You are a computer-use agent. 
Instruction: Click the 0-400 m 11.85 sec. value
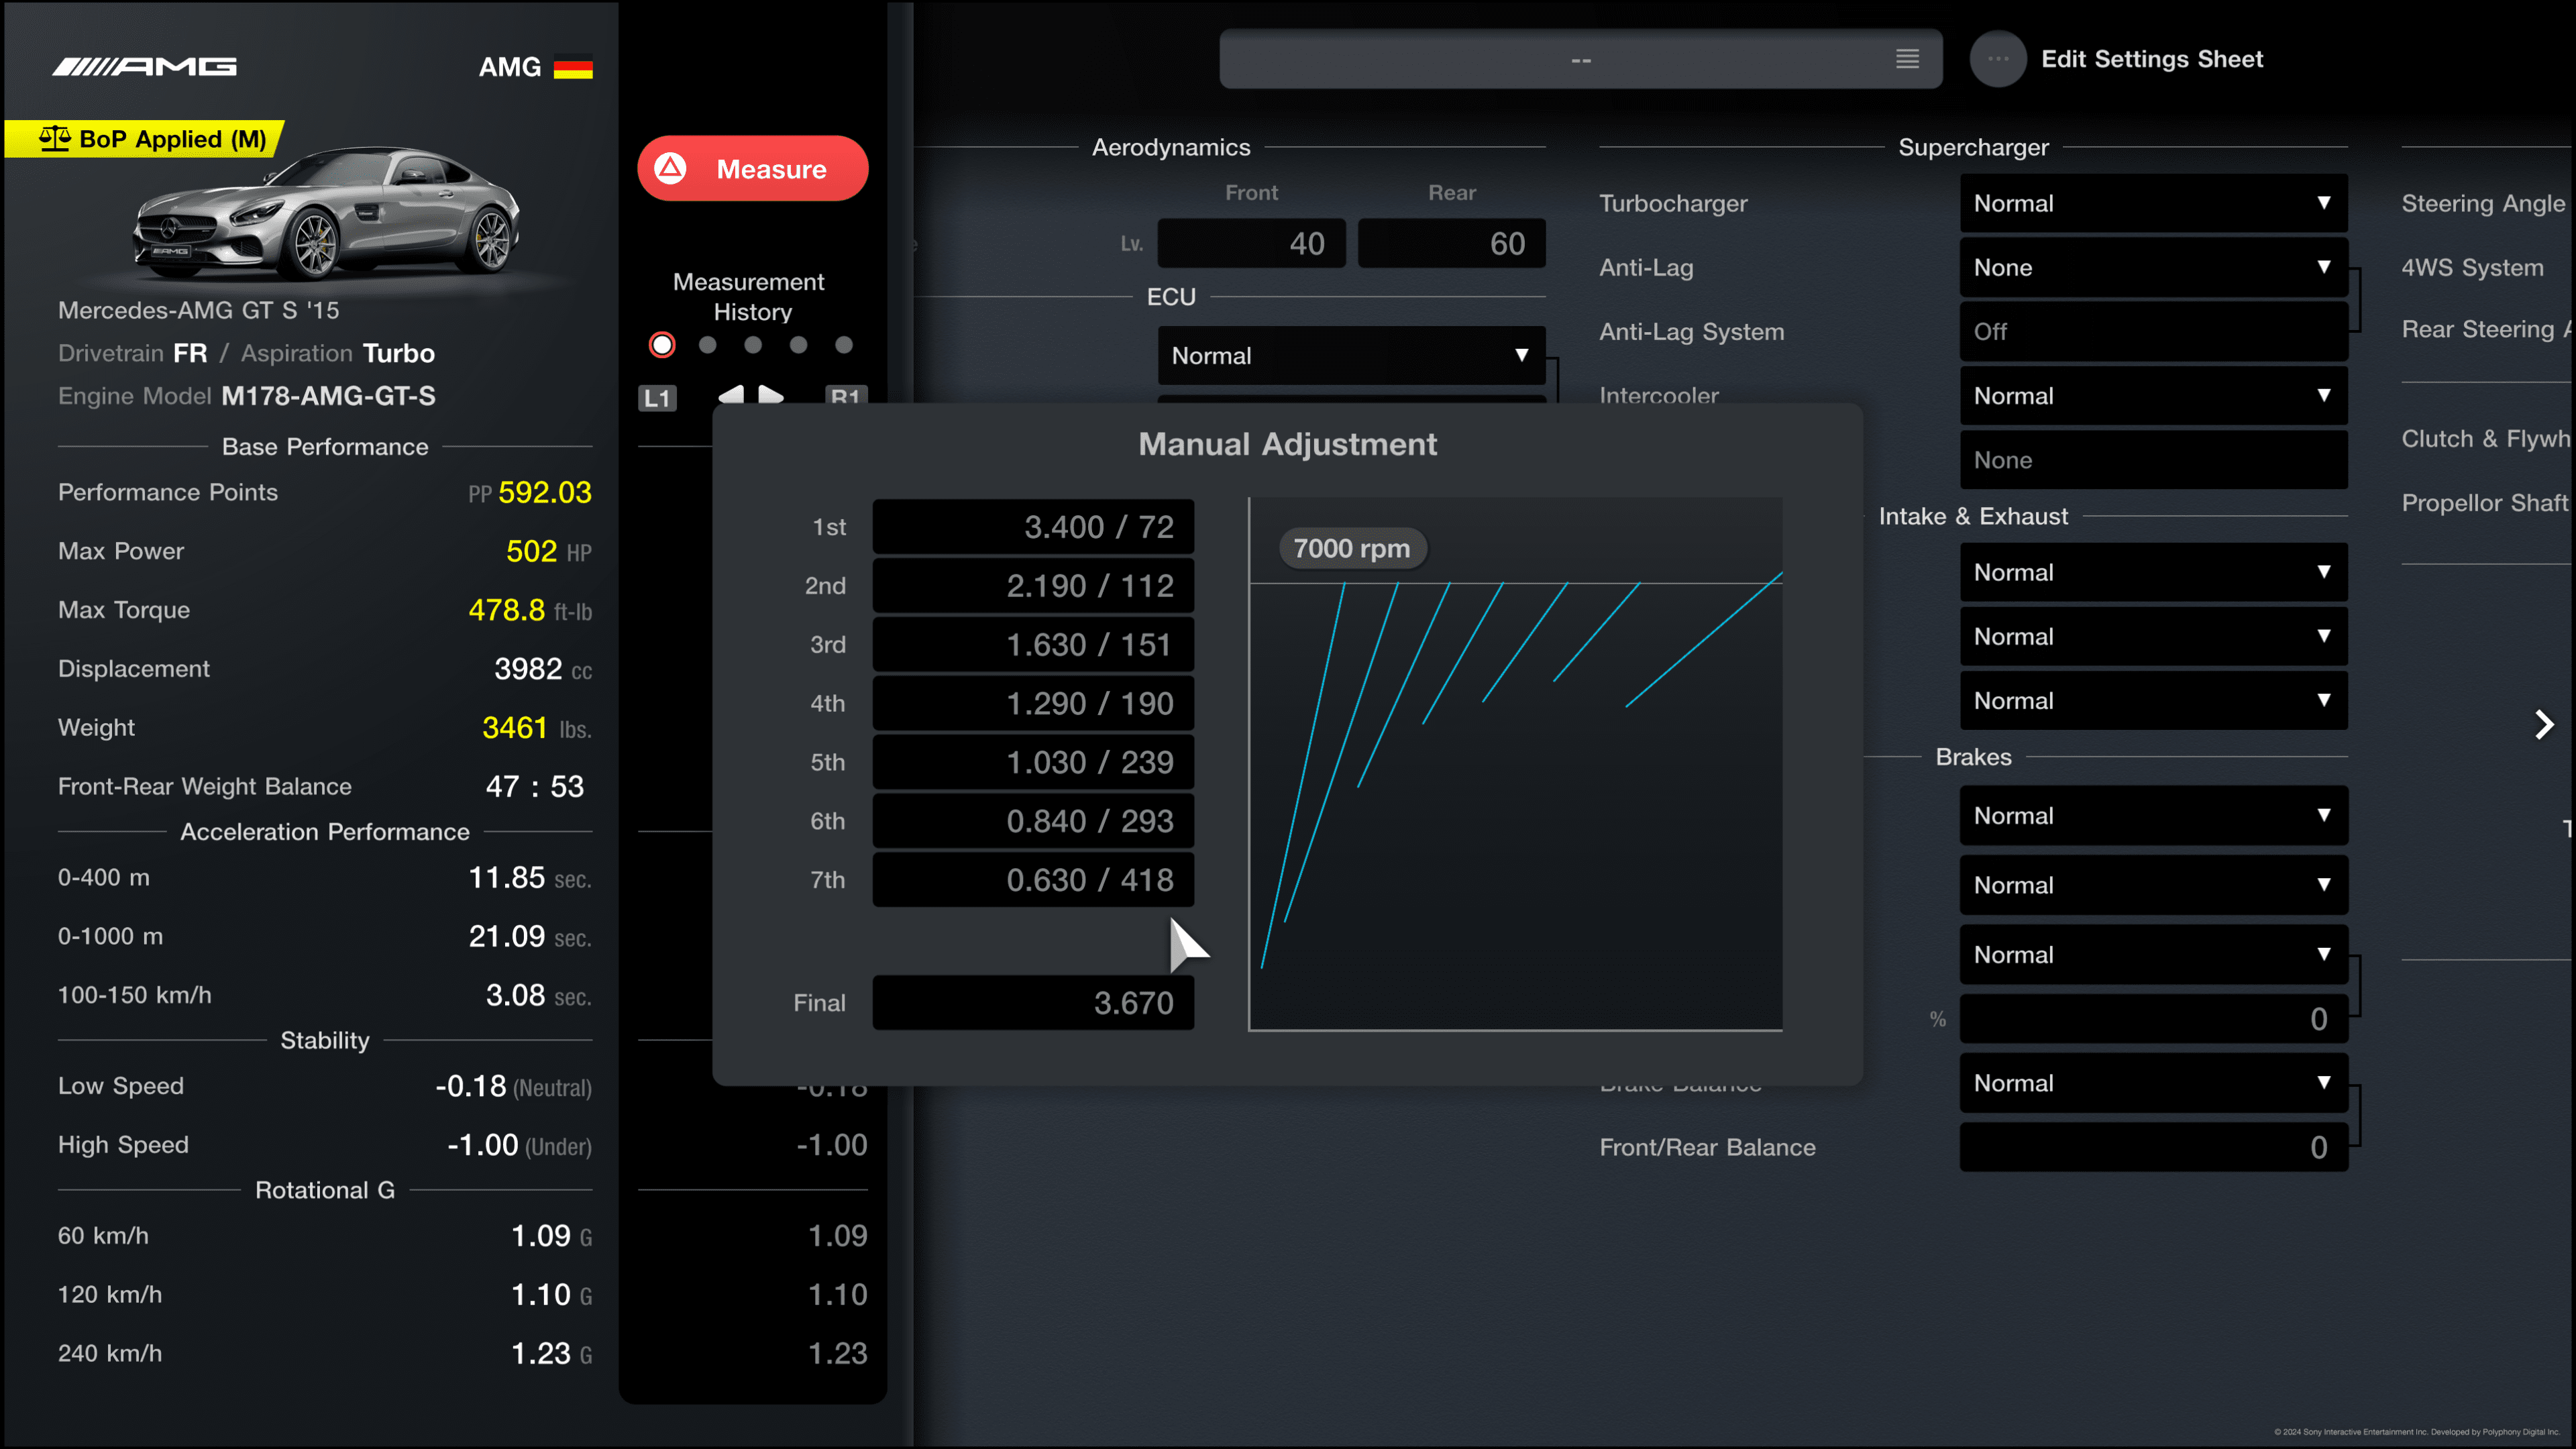(x=530, y=878)
